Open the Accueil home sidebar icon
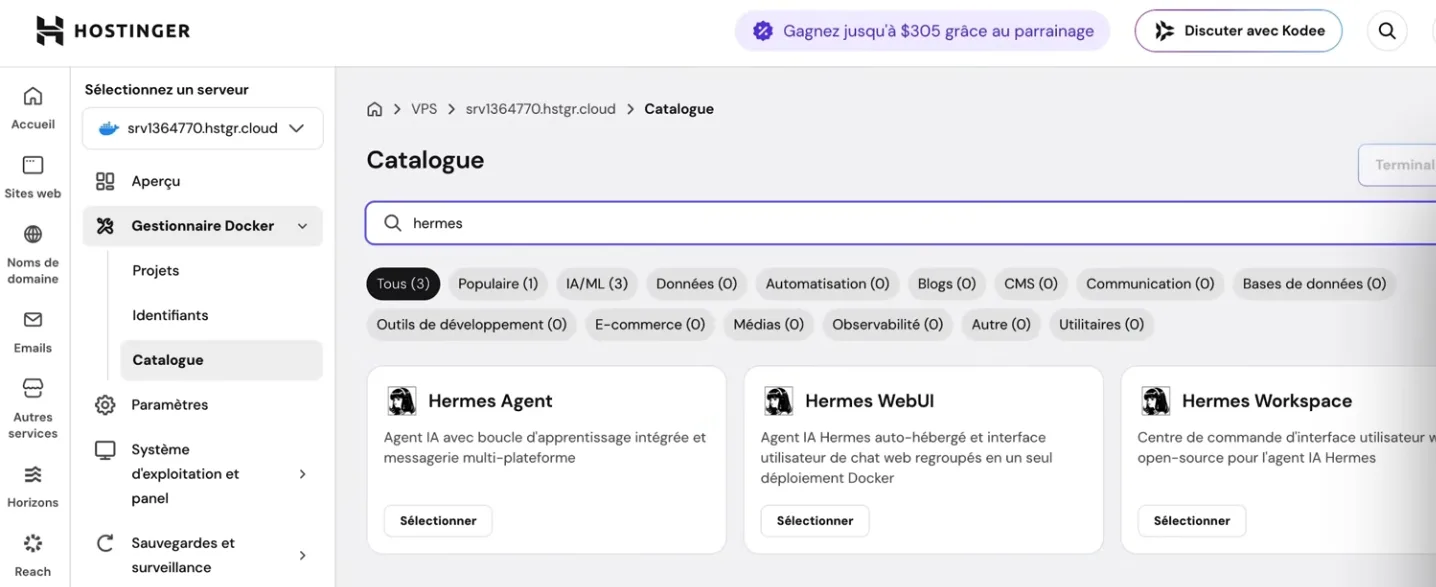Viewport: 1436px width, 587px height. click(33, 96)
